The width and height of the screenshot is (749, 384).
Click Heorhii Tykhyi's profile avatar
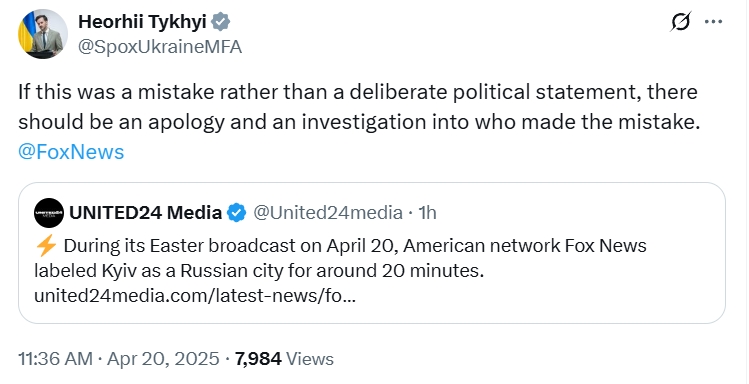pyautogui.click(x=43, y=34)
